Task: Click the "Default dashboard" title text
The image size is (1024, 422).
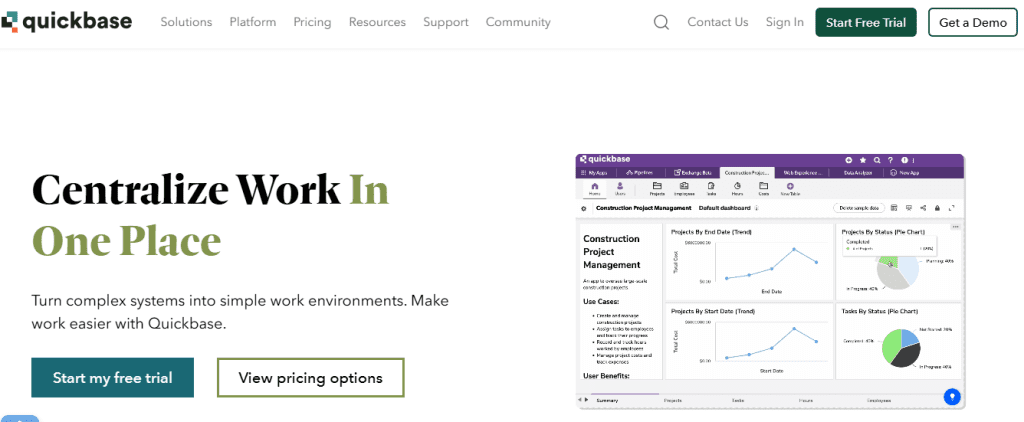Action: click(x=724, y=208)
